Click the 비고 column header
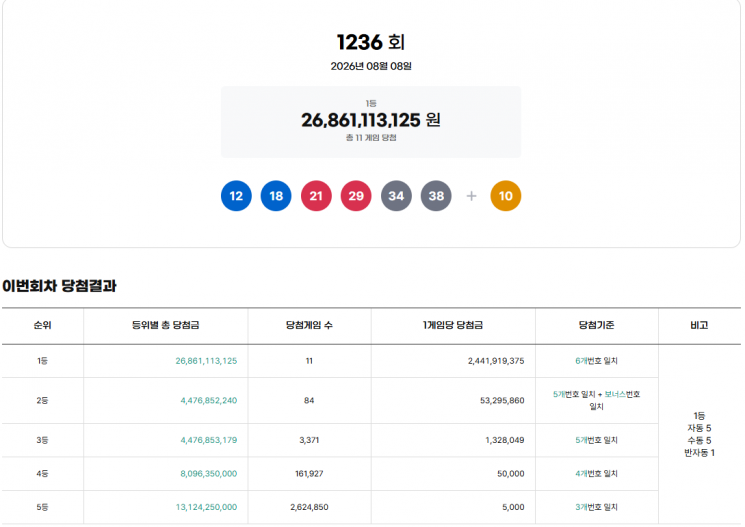This screenshot has height=527, width=745. point(699,325)
